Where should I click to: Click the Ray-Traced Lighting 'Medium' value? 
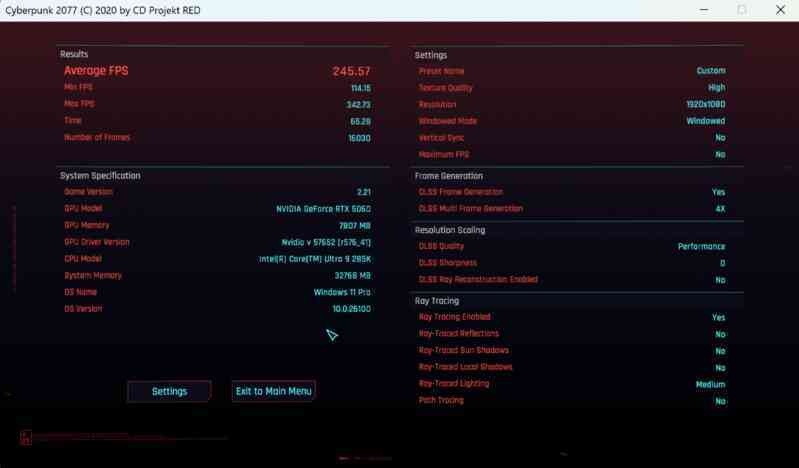pyautogui.click(x=710, y=384)
